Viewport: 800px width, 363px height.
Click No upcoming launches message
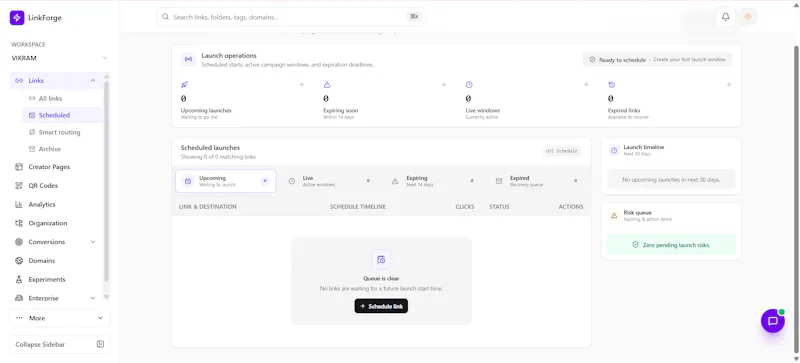[671, 180]
